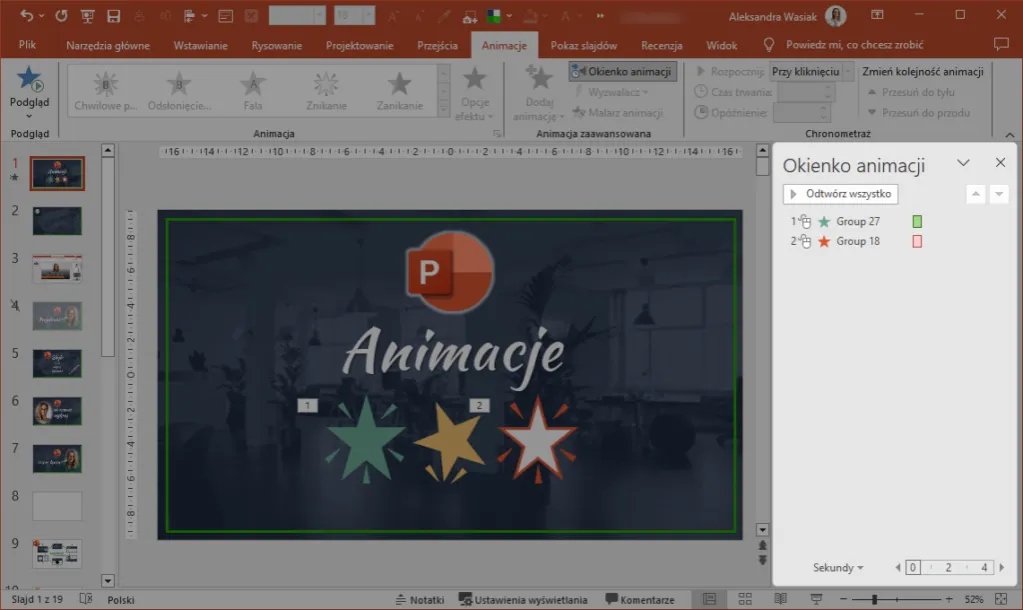
Task: Start slideshow from beginning via quick access icon
Action: point(87,16)
